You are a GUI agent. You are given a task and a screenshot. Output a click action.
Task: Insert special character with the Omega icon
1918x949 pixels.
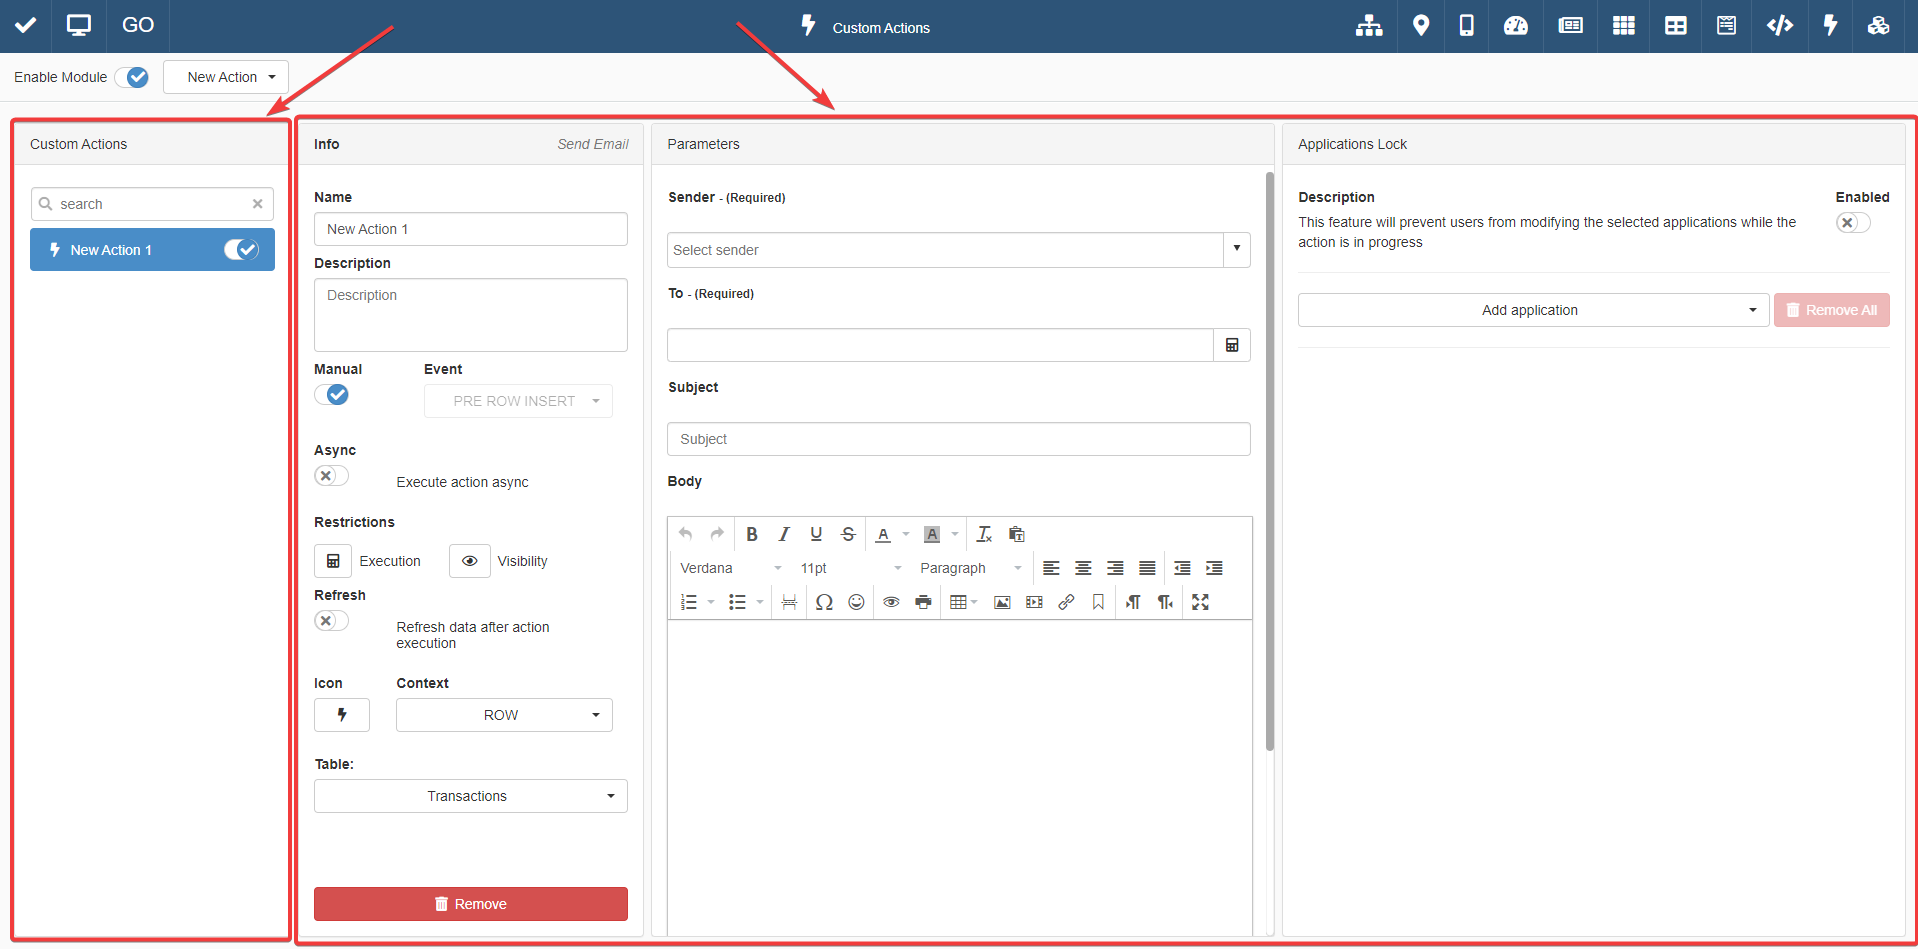[824, 602]
